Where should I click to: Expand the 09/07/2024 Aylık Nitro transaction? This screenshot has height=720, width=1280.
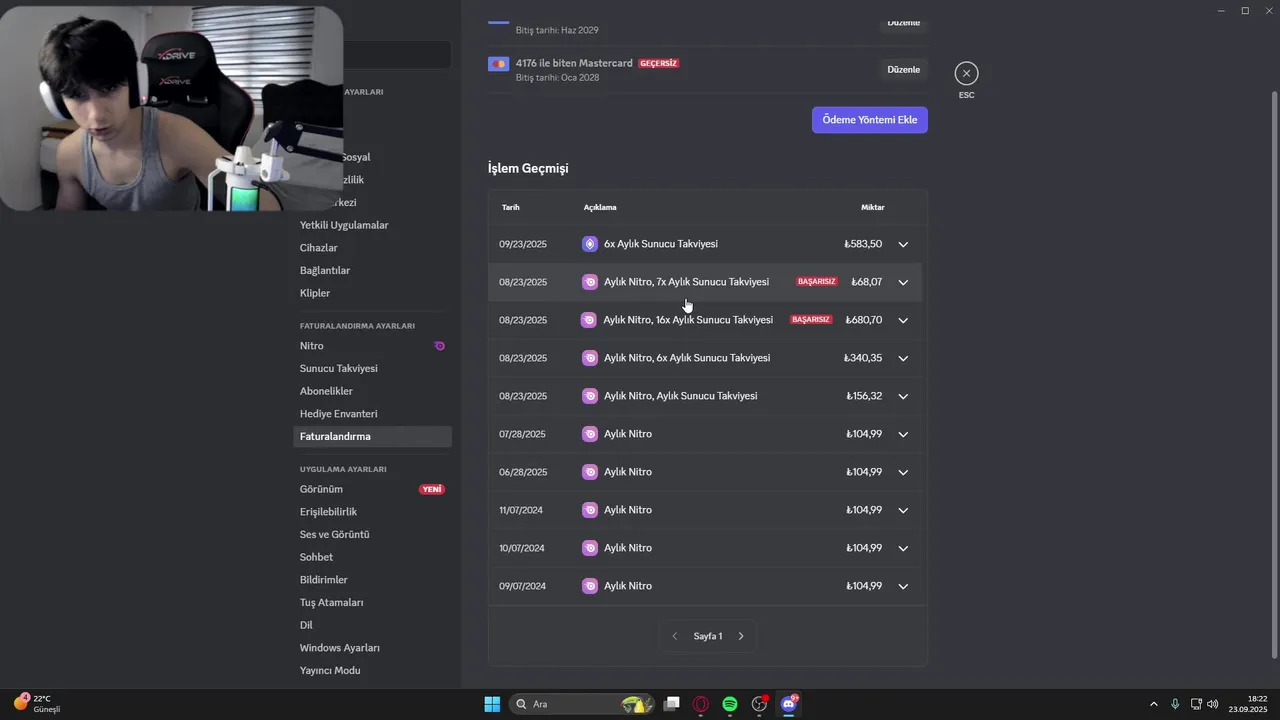(903, 586)
